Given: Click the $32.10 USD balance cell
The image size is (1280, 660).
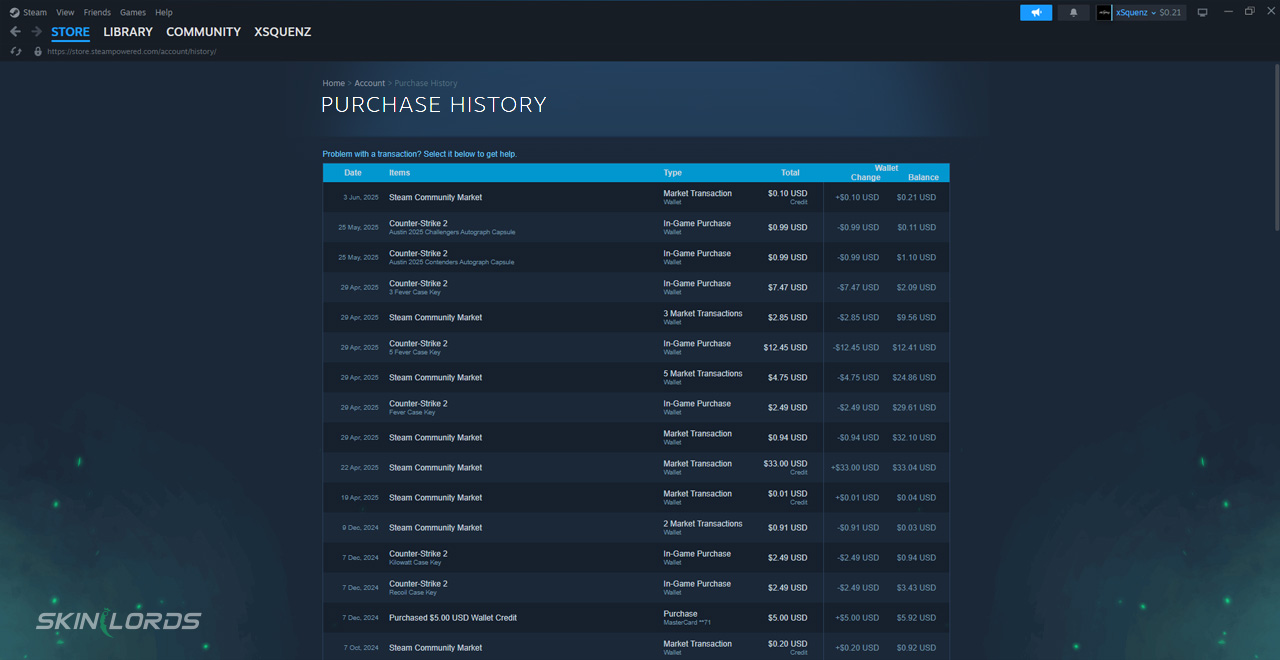Looking at the screenshot, I should [x=914, y=437].
